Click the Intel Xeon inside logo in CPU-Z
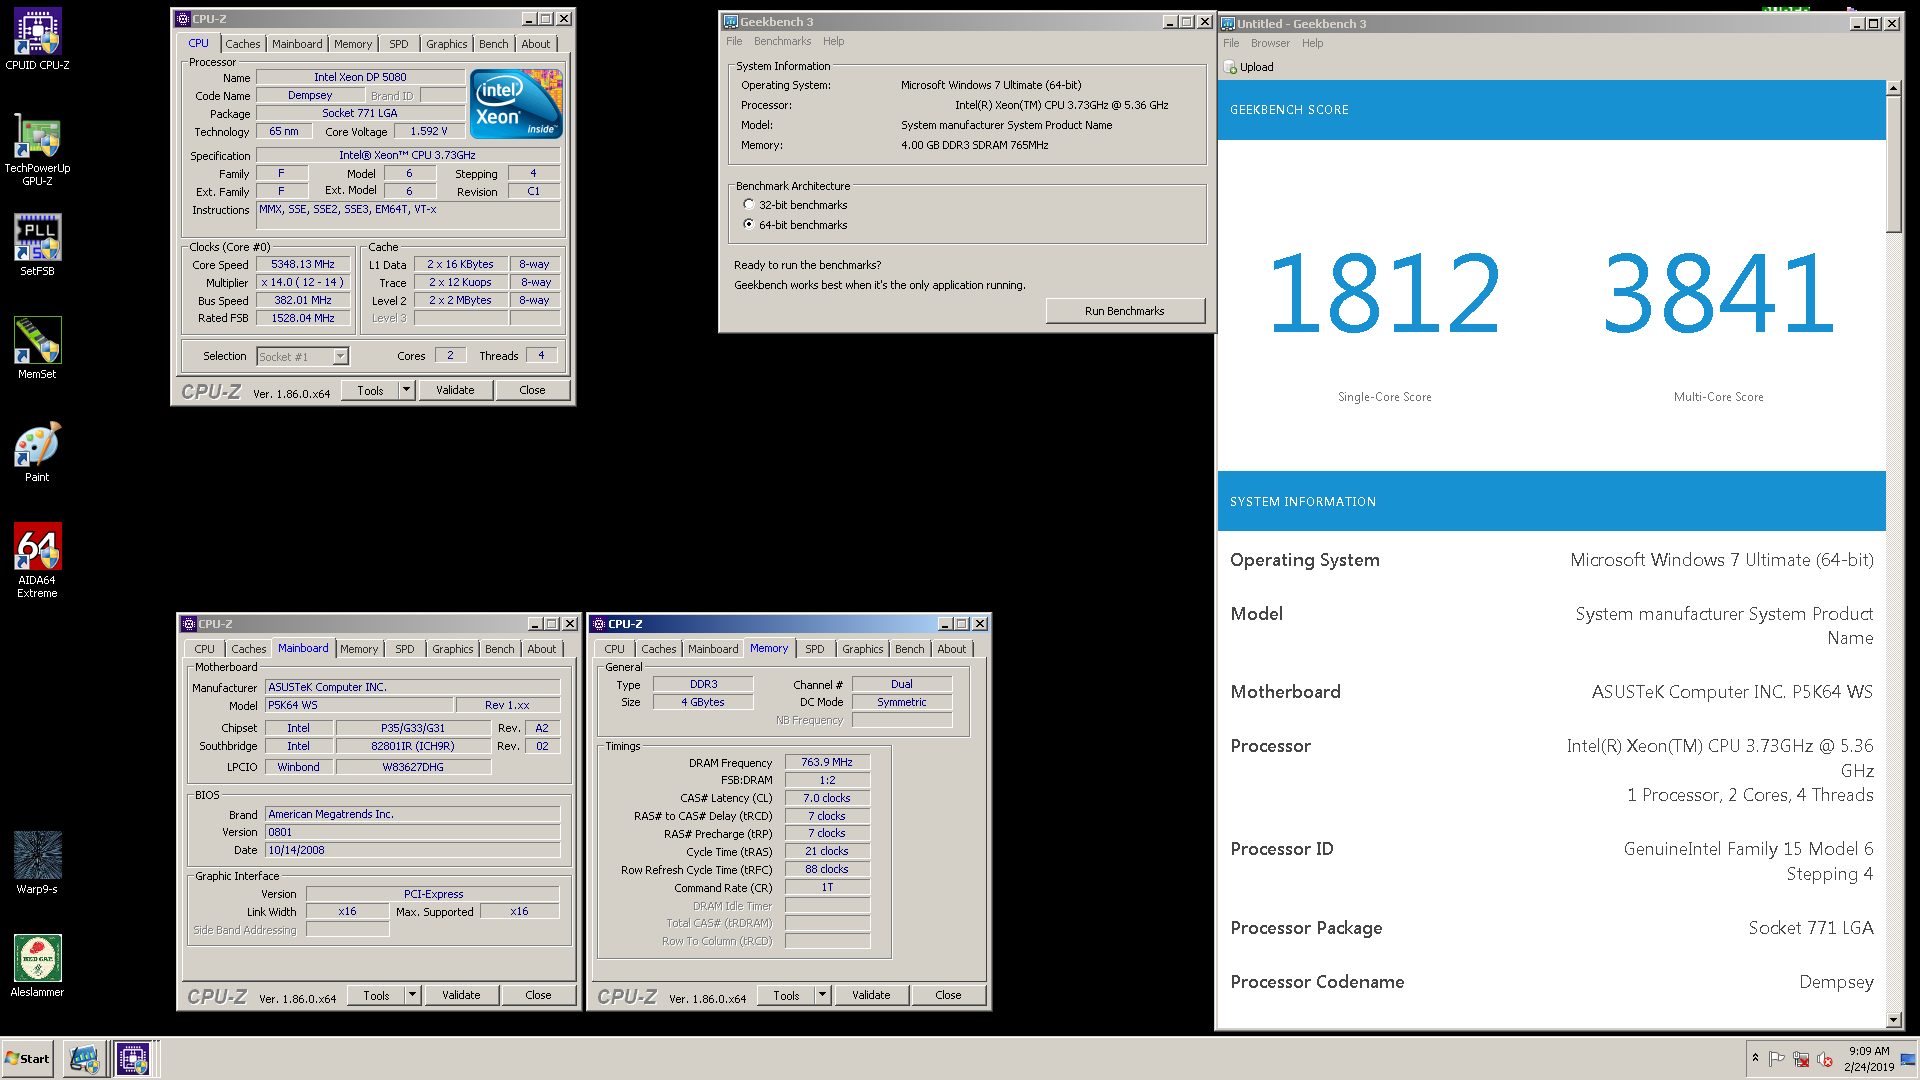The image size is (1920, 1080). coord(516,104)
